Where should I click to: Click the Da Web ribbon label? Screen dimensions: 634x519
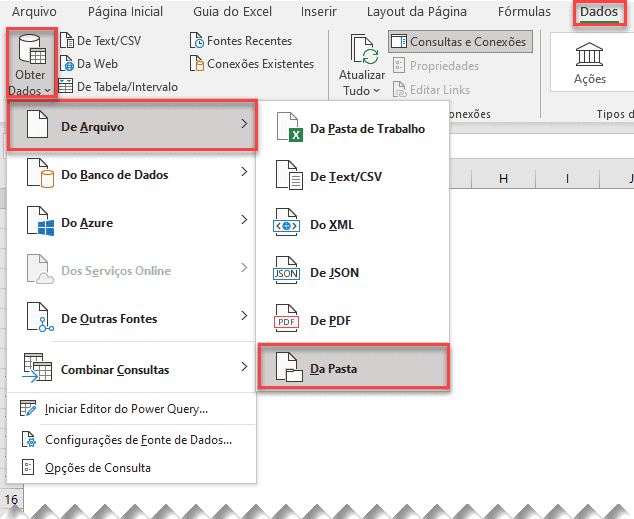click(97, 64)
